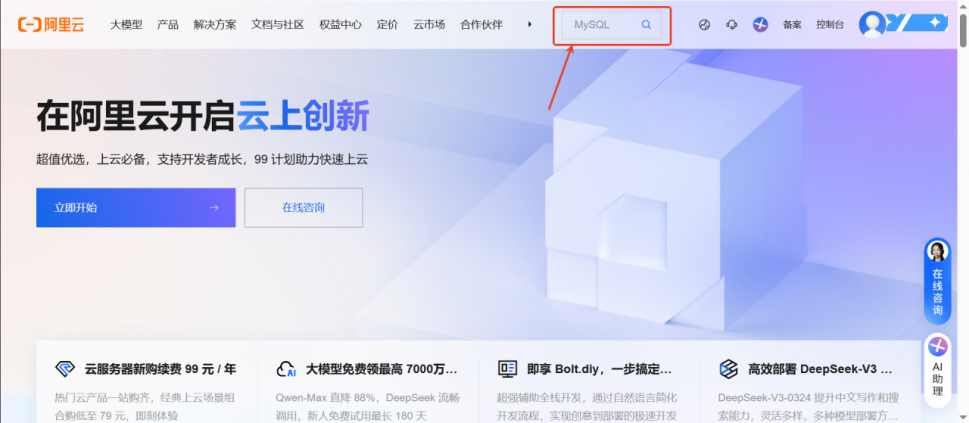Viewport: 969px width, 423px height.
Task: Open the 产品 menu
Action: (167, 25)
